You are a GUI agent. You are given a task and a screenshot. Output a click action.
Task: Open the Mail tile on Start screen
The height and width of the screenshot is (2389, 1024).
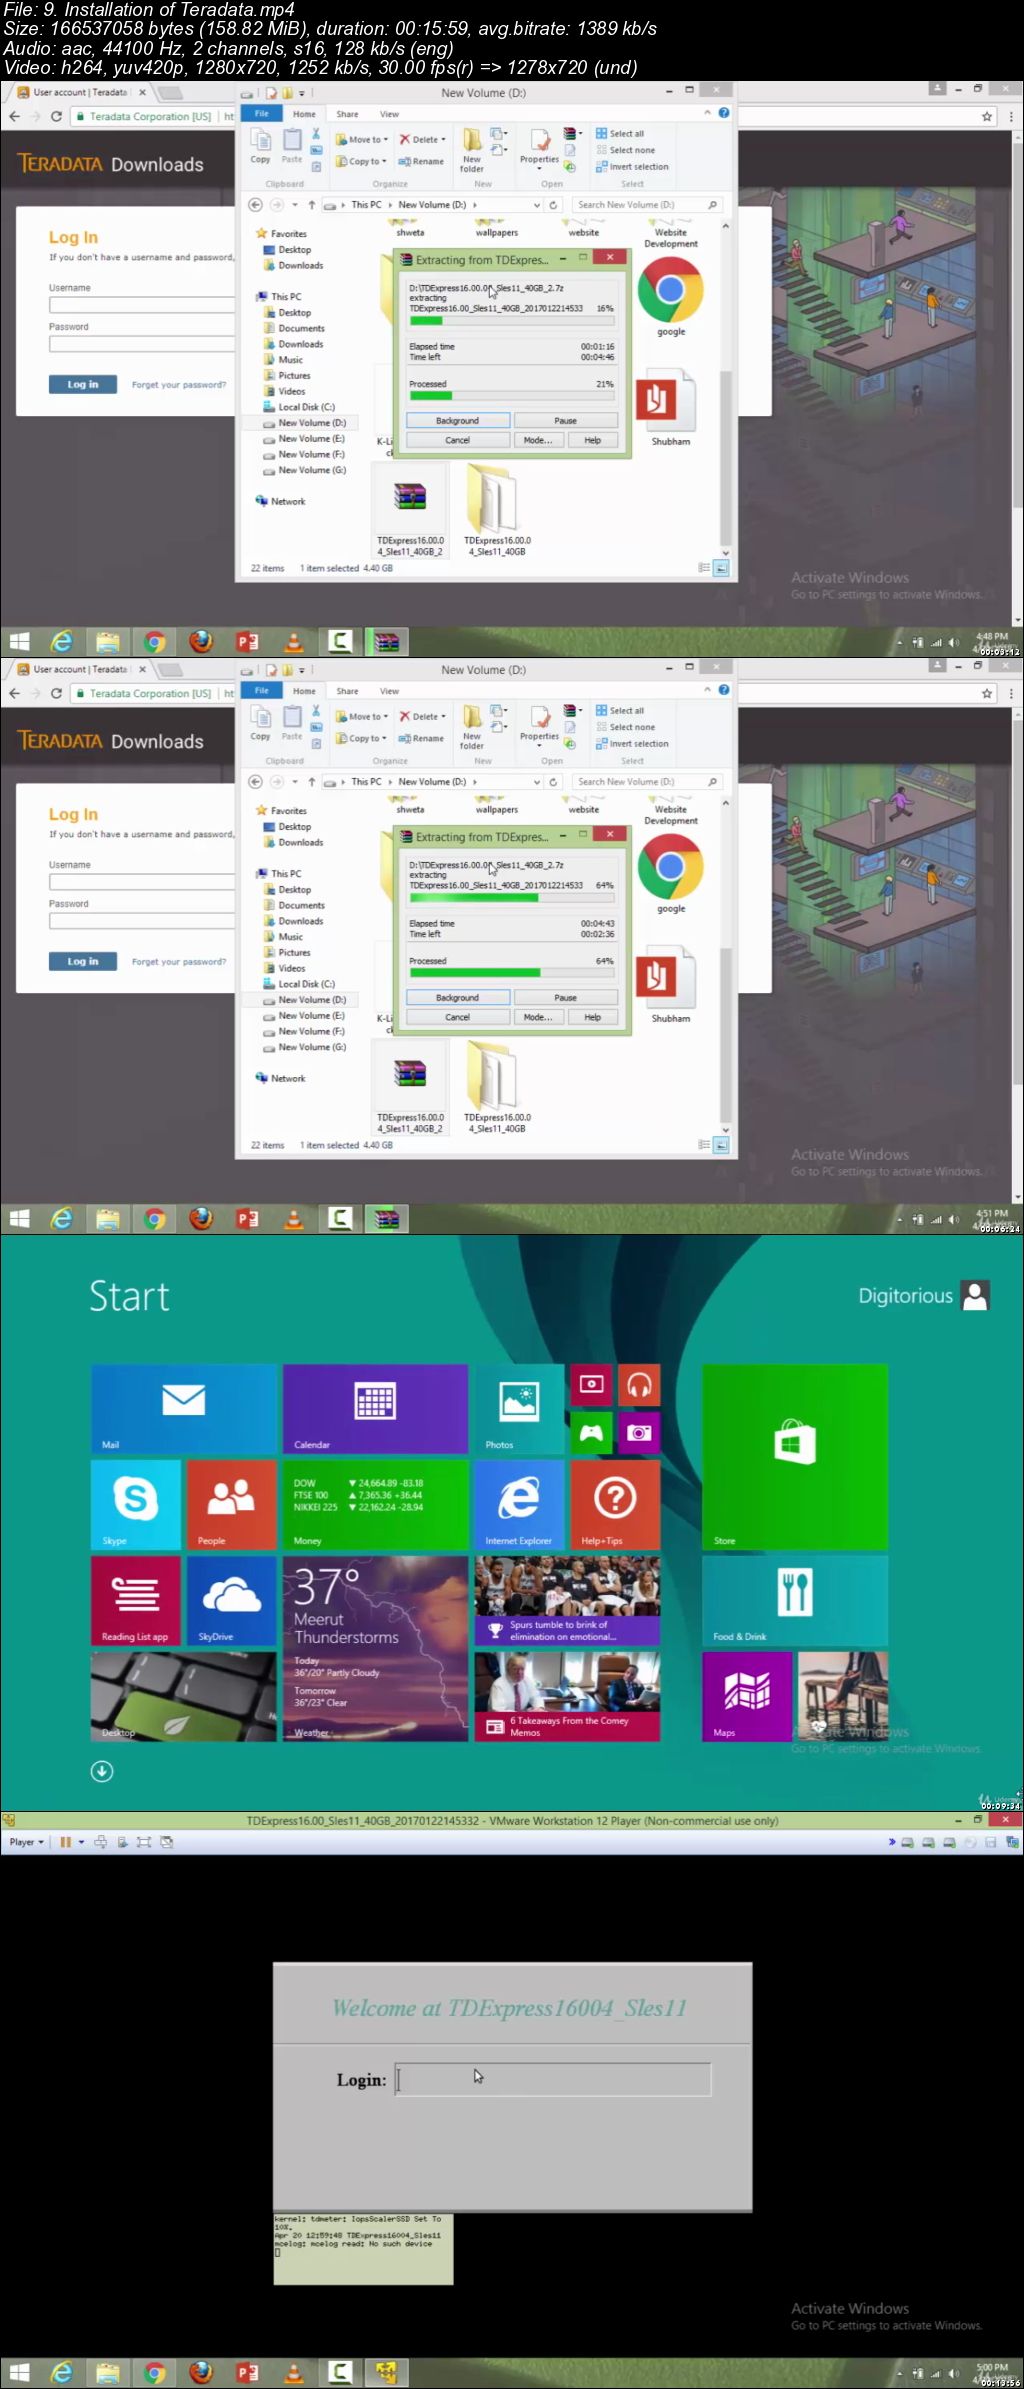(184, 1409)
